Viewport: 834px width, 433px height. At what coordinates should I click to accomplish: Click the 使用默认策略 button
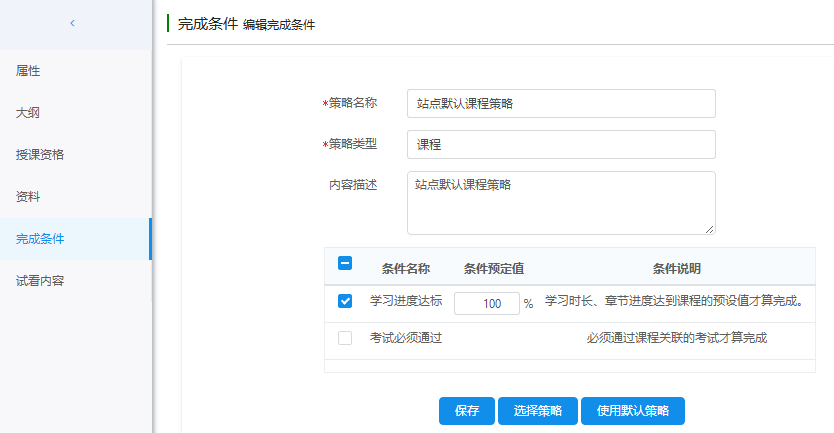pyautogui.click(x=632, y=411)
